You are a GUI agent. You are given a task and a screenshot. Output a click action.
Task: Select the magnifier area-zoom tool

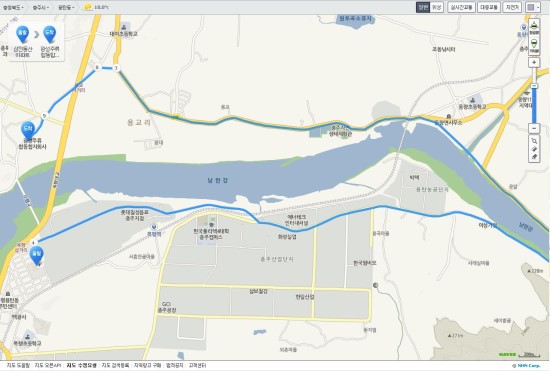(x=534, y=141)
